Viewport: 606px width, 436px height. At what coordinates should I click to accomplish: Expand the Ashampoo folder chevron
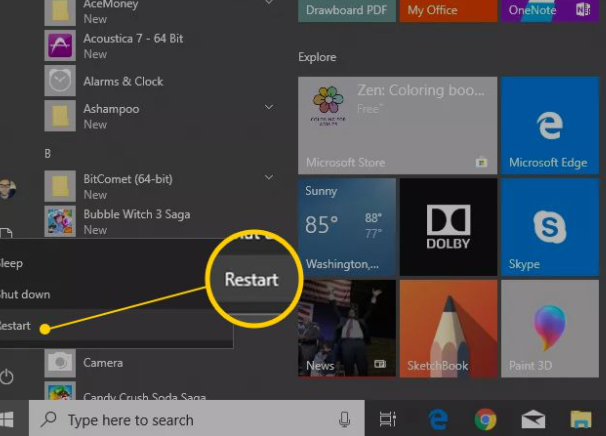[x=269, y=107]
